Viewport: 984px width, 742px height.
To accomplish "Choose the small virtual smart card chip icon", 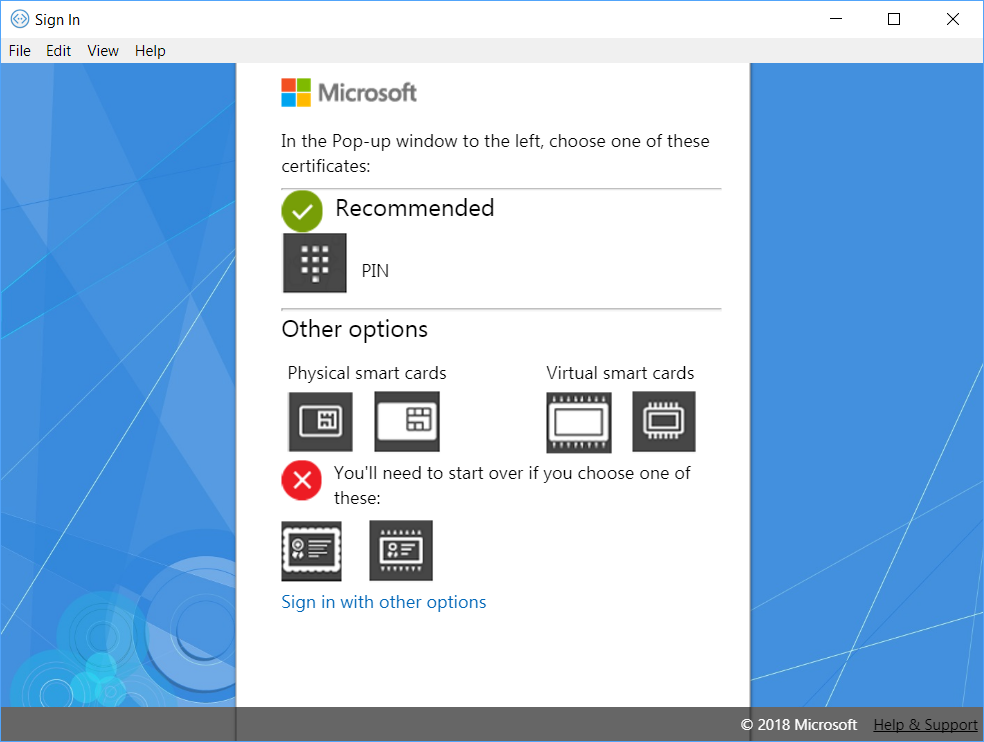I will [664, 421].
